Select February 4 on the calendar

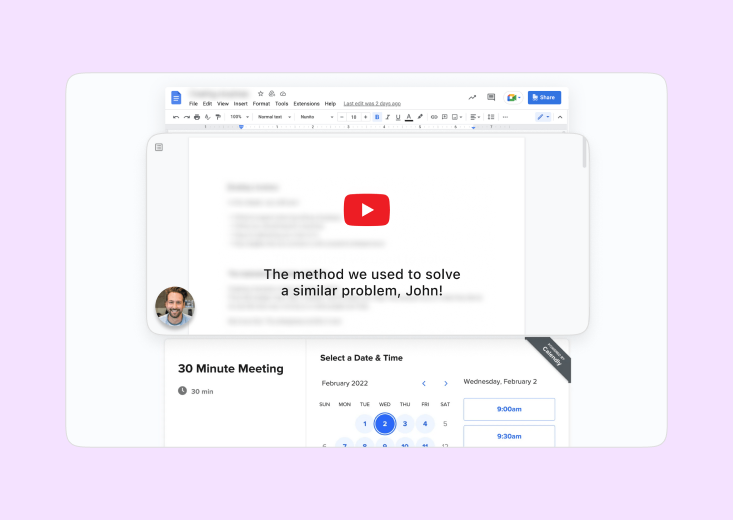point(425,424)
